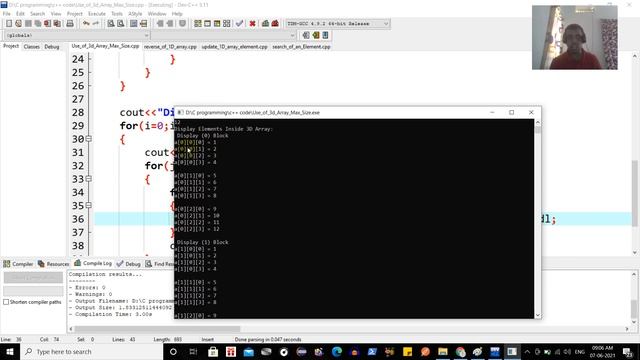Click the Save file toolbar icon
This screenshot has height=360, width=640.
[28, 24]
